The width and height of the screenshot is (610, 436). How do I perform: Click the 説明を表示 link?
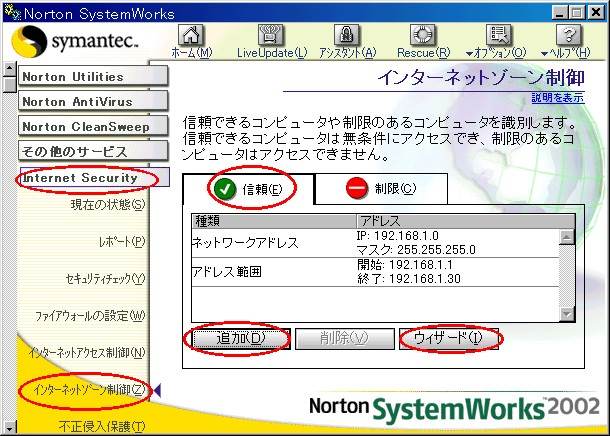click(557, 98)
